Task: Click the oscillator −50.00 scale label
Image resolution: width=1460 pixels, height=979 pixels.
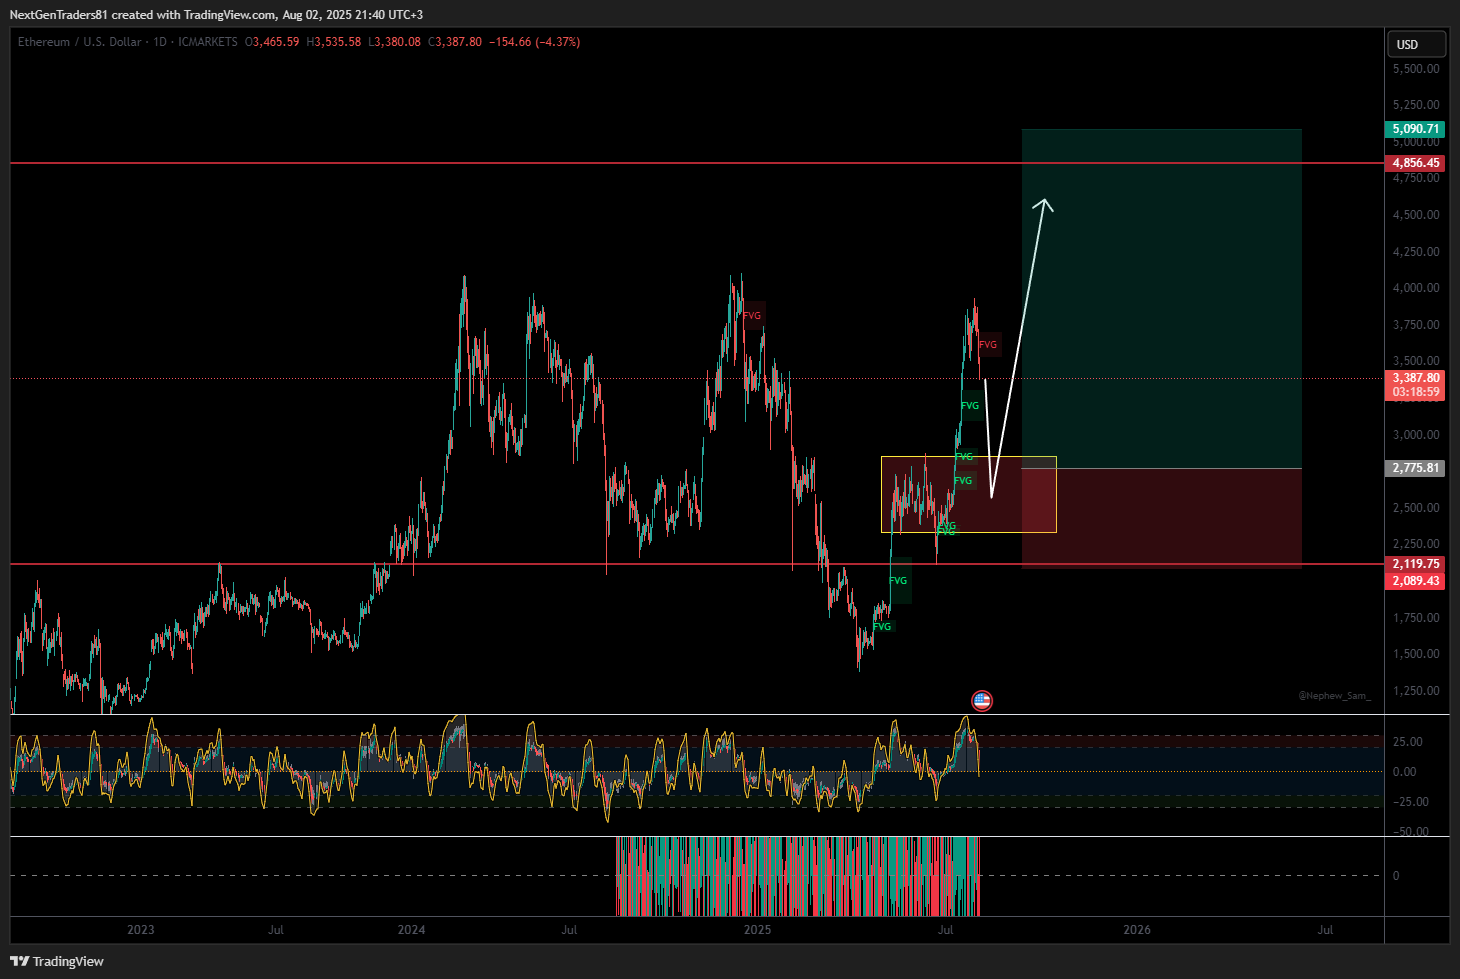Action: 1410,832
